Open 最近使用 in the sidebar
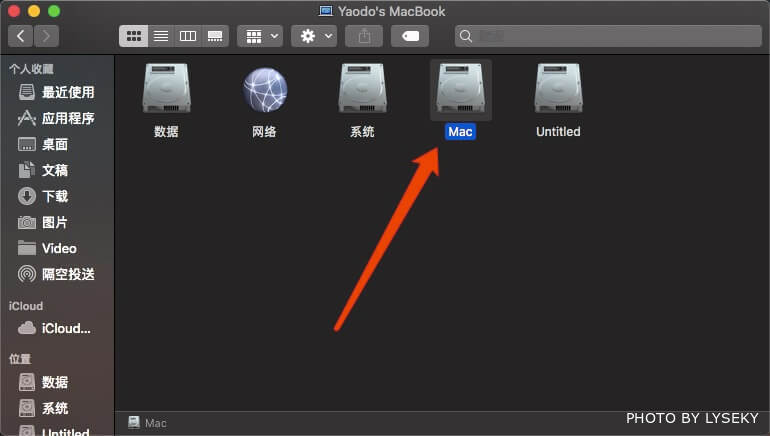 coord(57,92)
